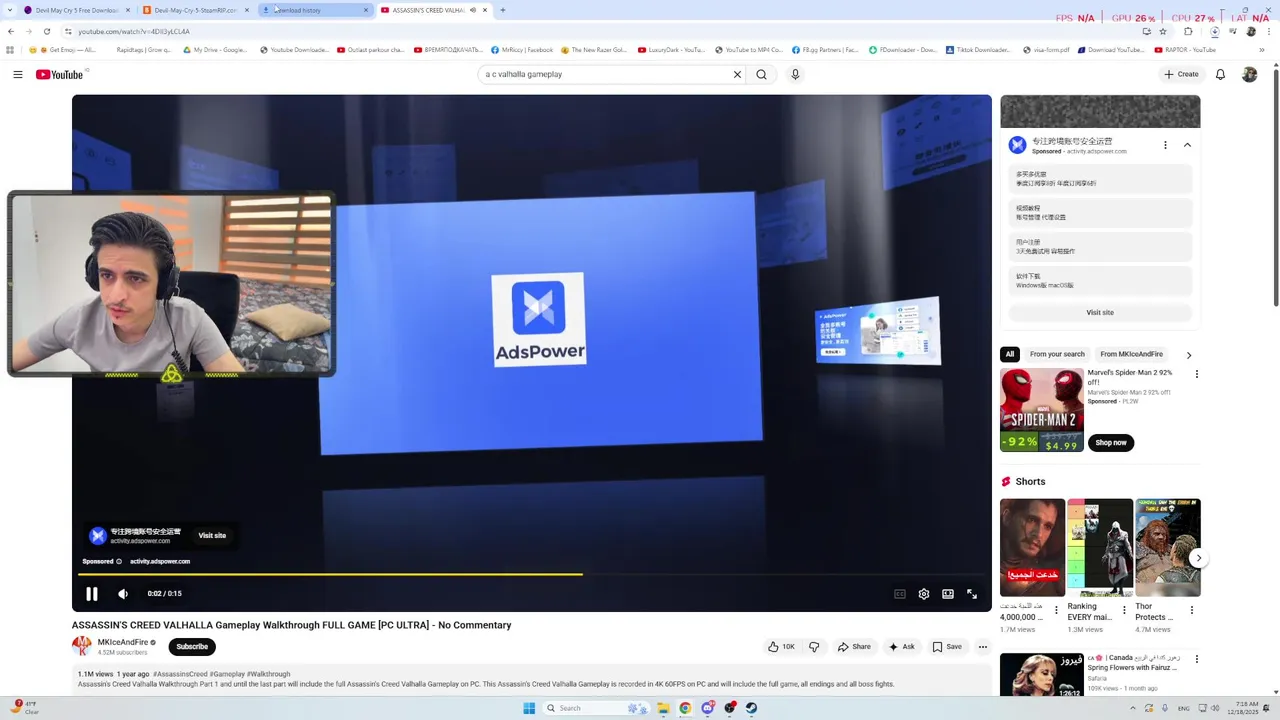1280x720 pixels.
Task: Open the Windows Start menu
Action: (x=529, y=708)
